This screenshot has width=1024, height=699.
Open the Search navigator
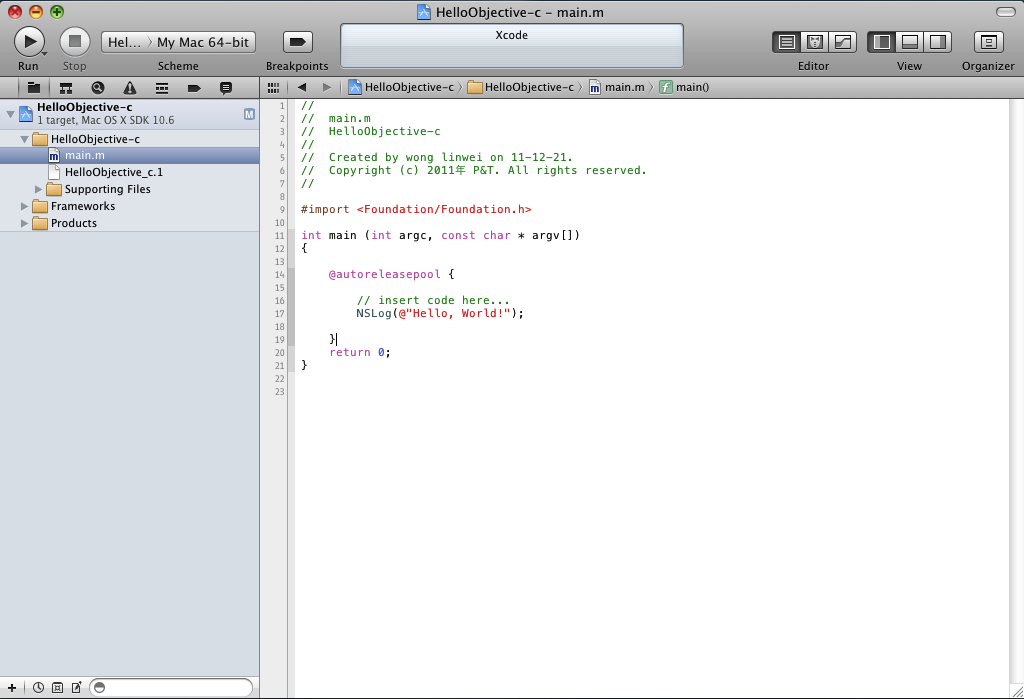98,88
